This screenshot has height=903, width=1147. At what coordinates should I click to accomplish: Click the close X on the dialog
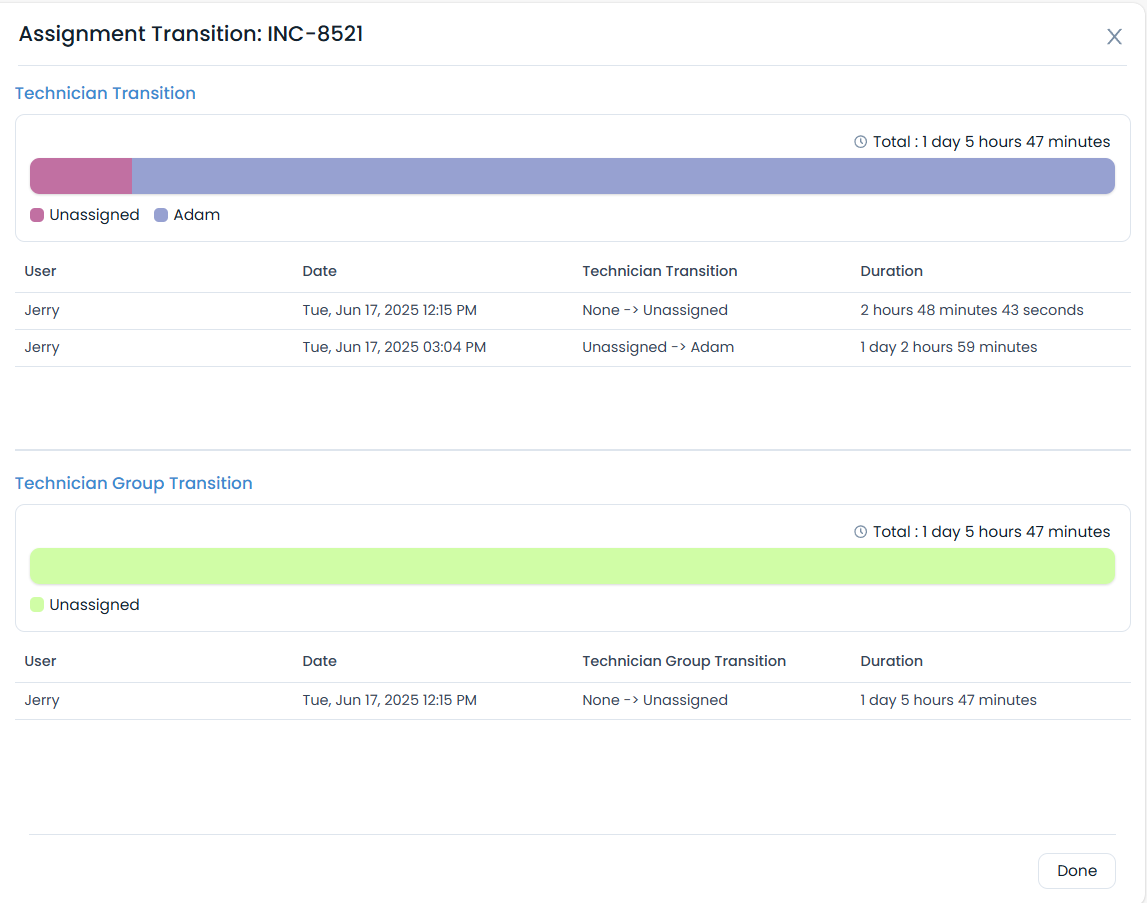coord(1114,36)
